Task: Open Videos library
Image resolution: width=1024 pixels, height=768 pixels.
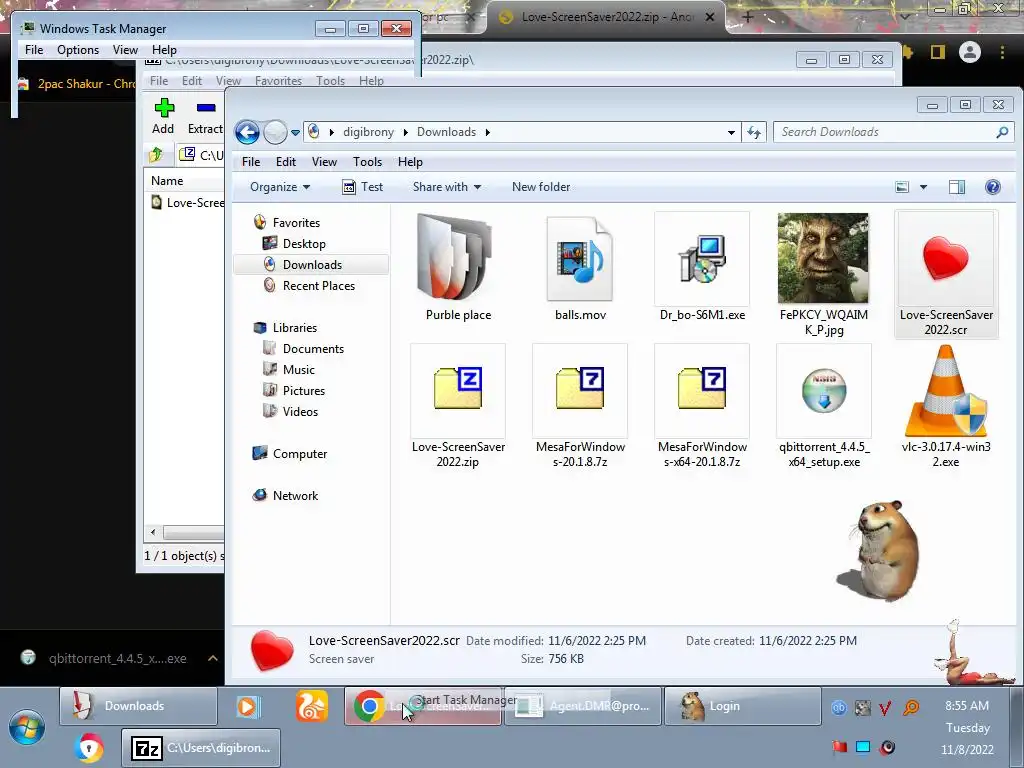Action: (x=300, y=411)
